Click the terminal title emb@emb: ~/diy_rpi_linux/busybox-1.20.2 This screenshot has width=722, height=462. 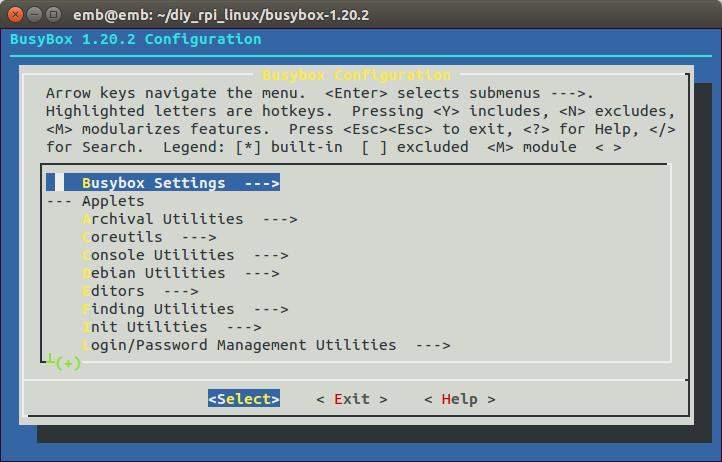click(221, 15)
